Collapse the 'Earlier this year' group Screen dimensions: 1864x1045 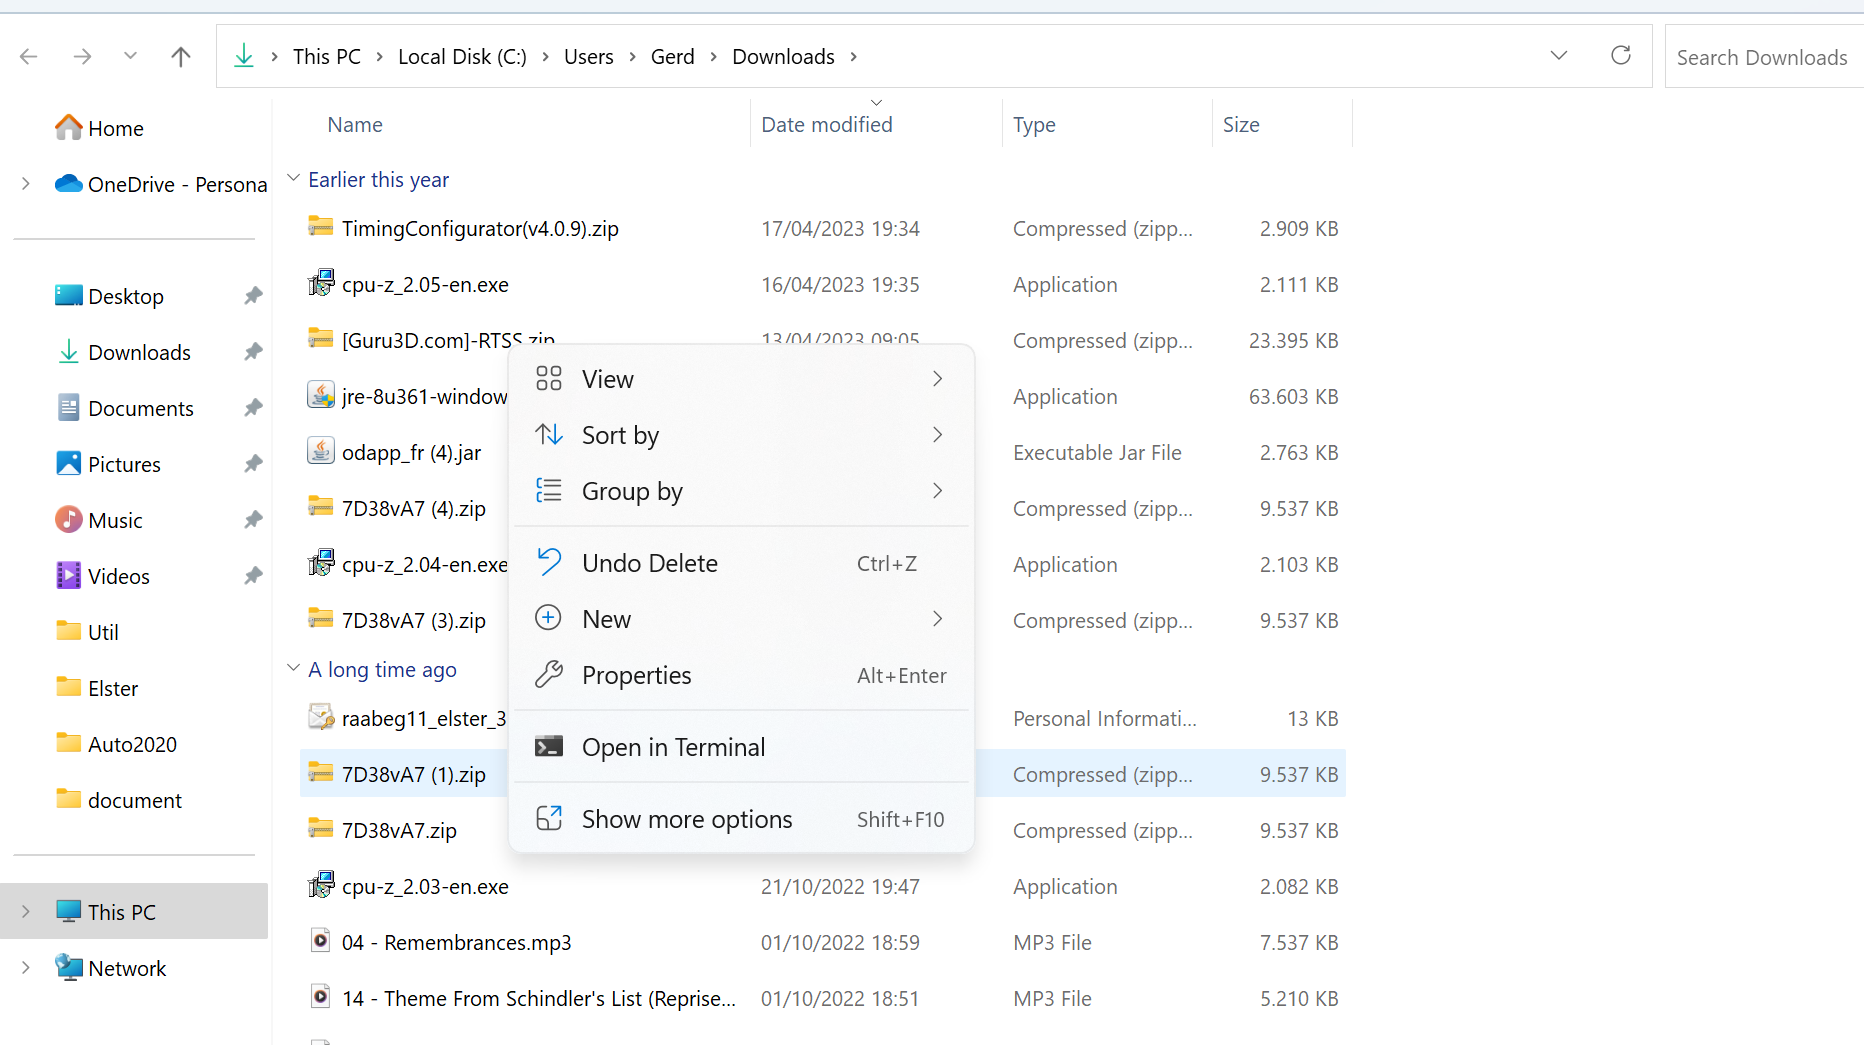coord(293,179)
